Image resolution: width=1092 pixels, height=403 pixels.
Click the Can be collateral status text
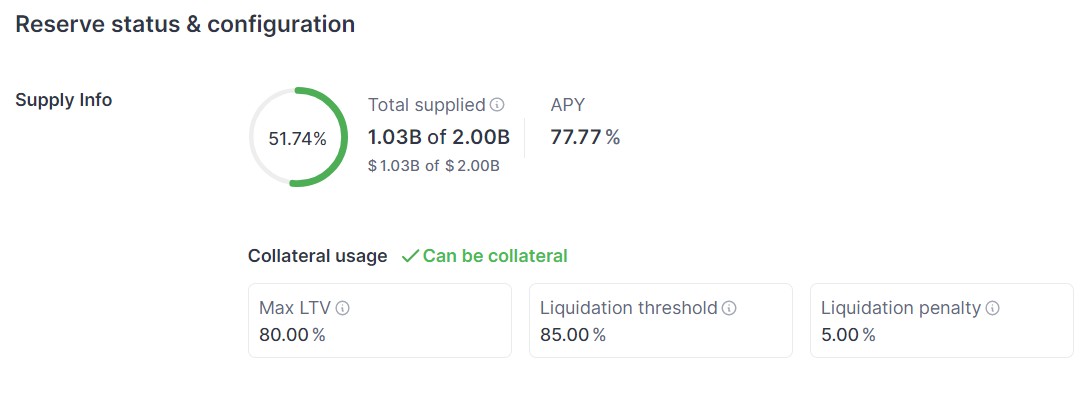coord(495,256)
